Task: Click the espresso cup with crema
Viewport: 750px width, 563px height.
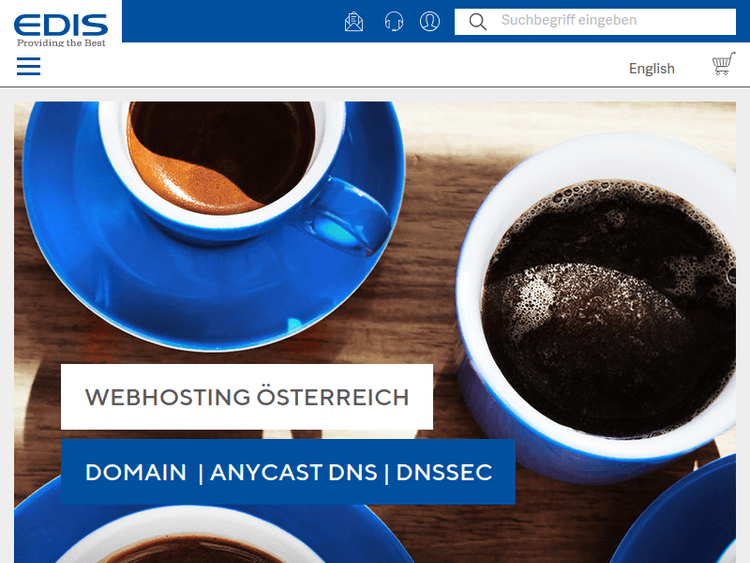Action: point(222,158)
